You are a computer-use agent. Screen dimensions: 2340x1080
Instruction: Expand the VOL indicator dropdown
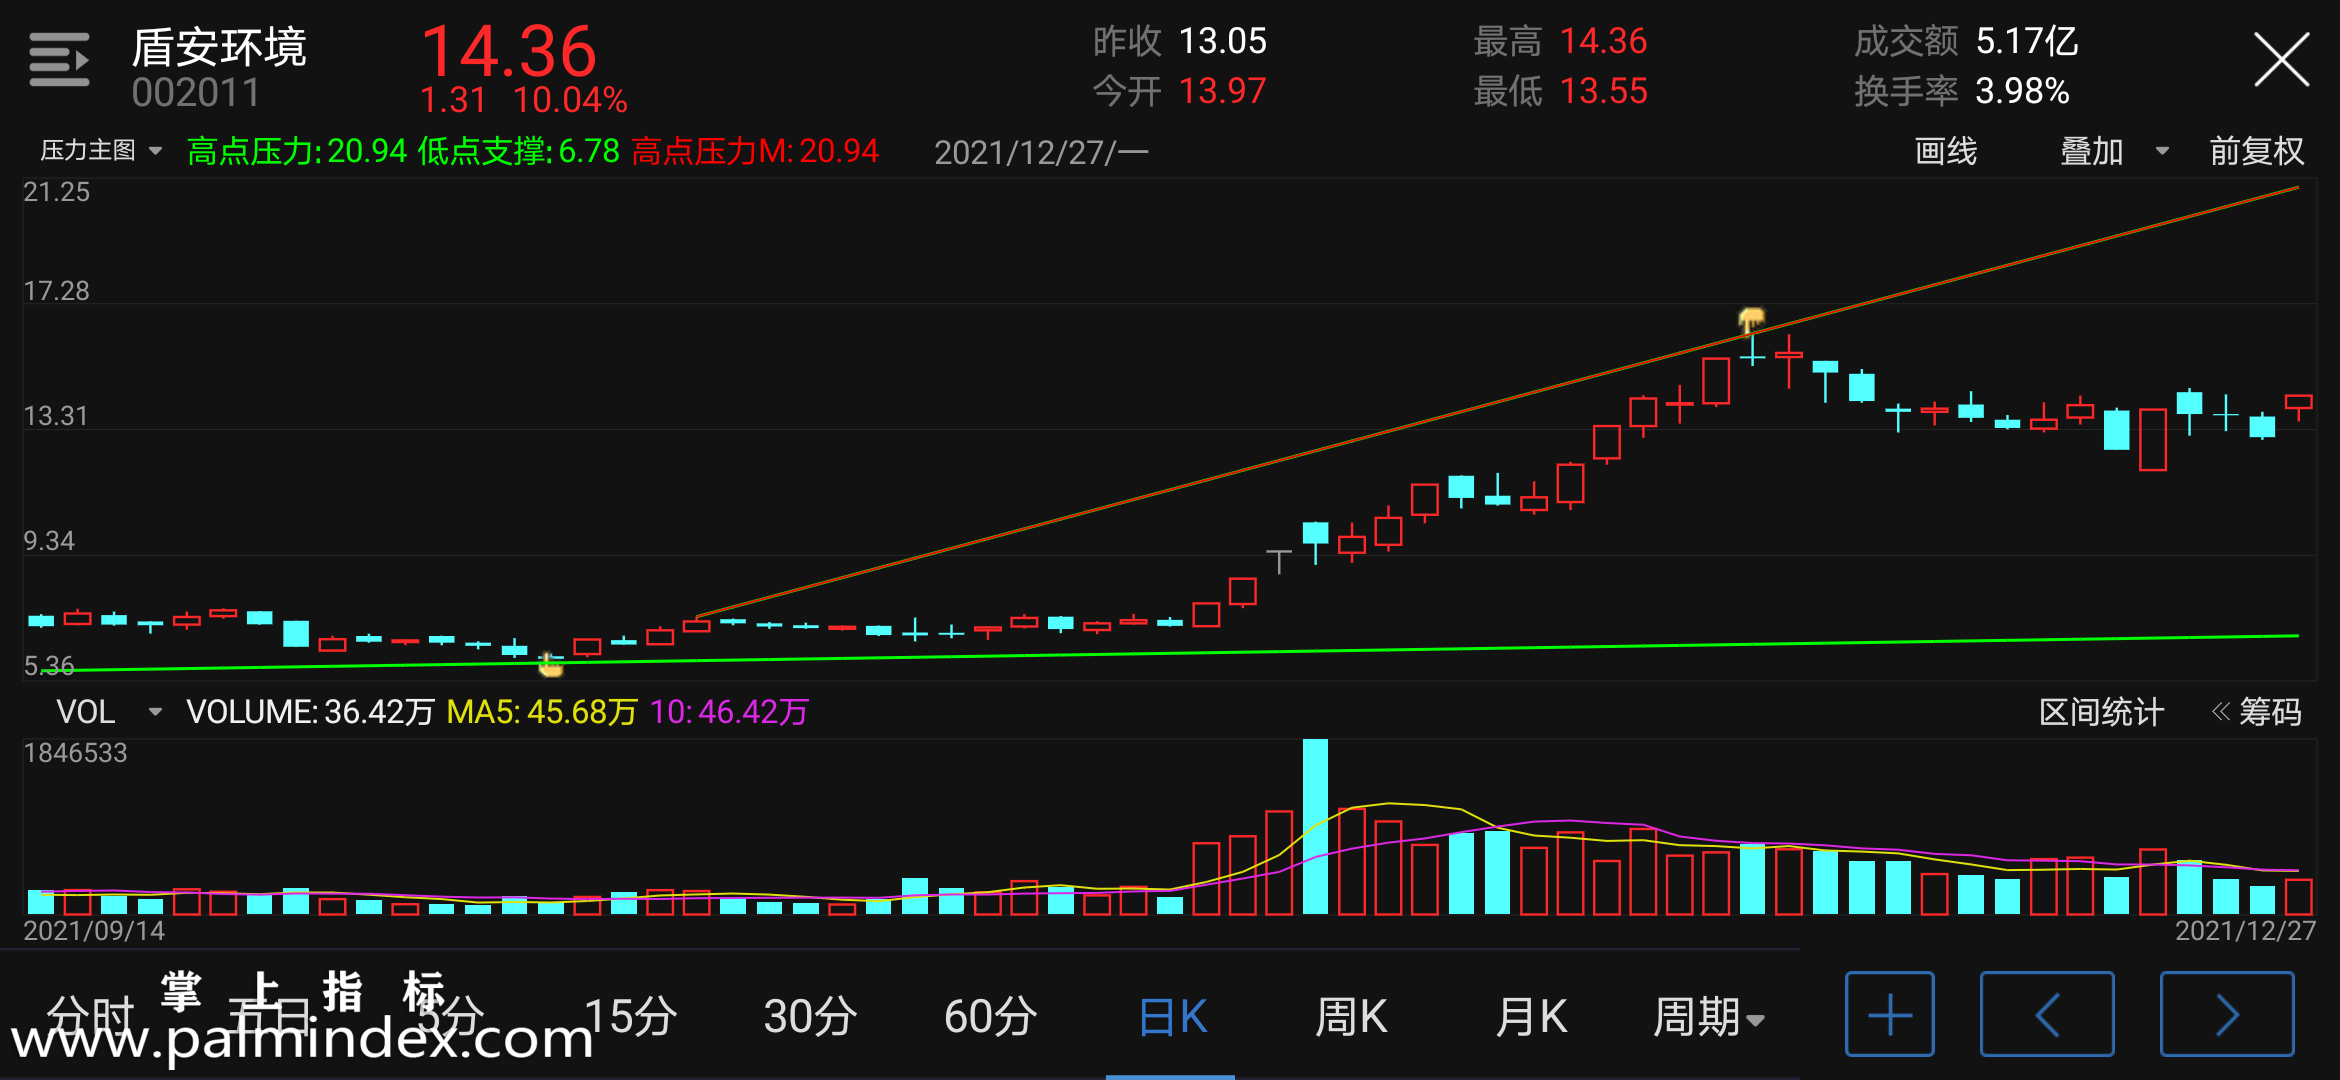(108, 712)
